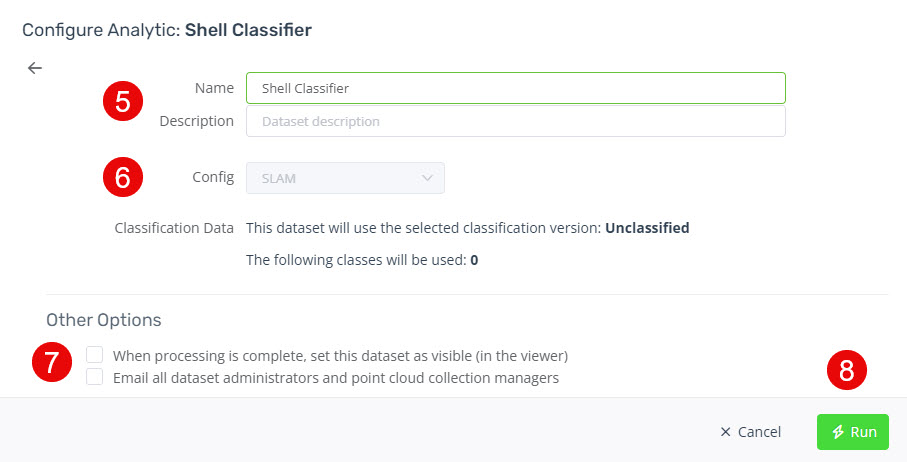Open the SLAM config selection box
The height and width of the screenshot is (462, 907).
click(x=345, y=178)
